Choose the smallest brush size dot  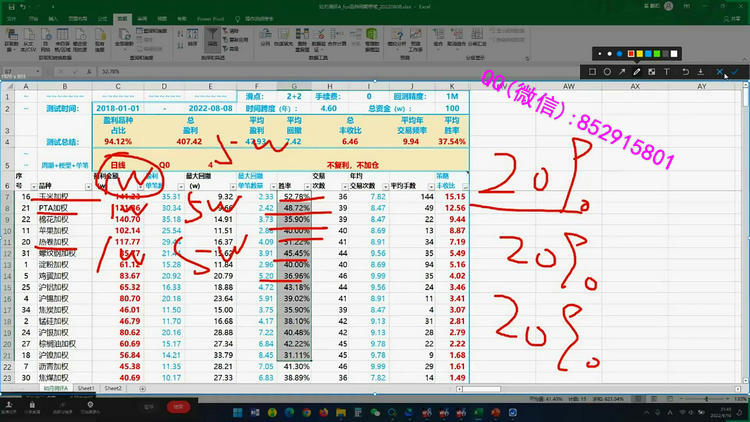[x=599, y=53]
